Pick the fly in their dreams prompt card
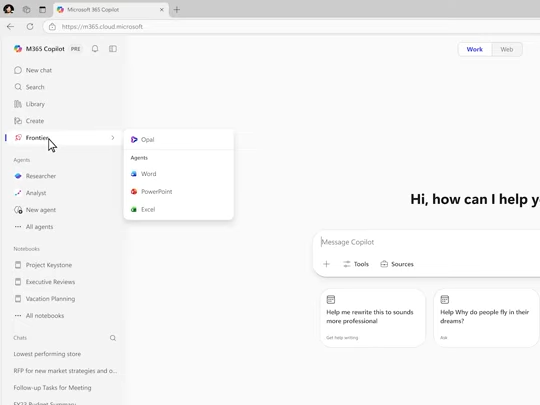 (486, 318)
